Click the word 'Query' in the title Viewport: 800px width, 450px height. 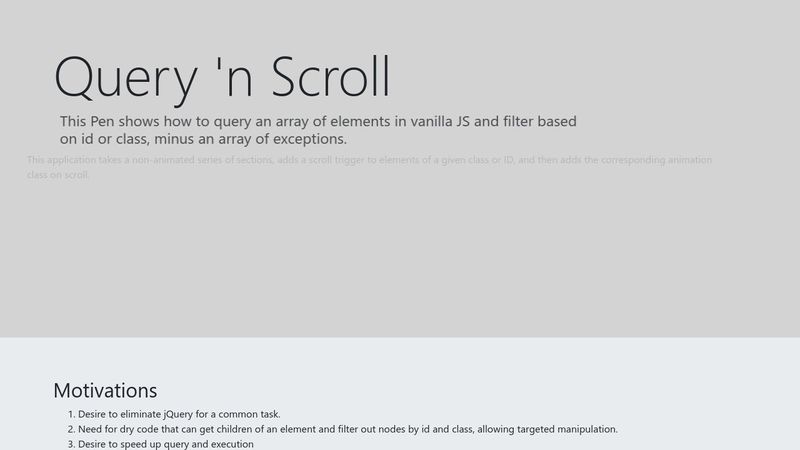click(x=126, y=79)
